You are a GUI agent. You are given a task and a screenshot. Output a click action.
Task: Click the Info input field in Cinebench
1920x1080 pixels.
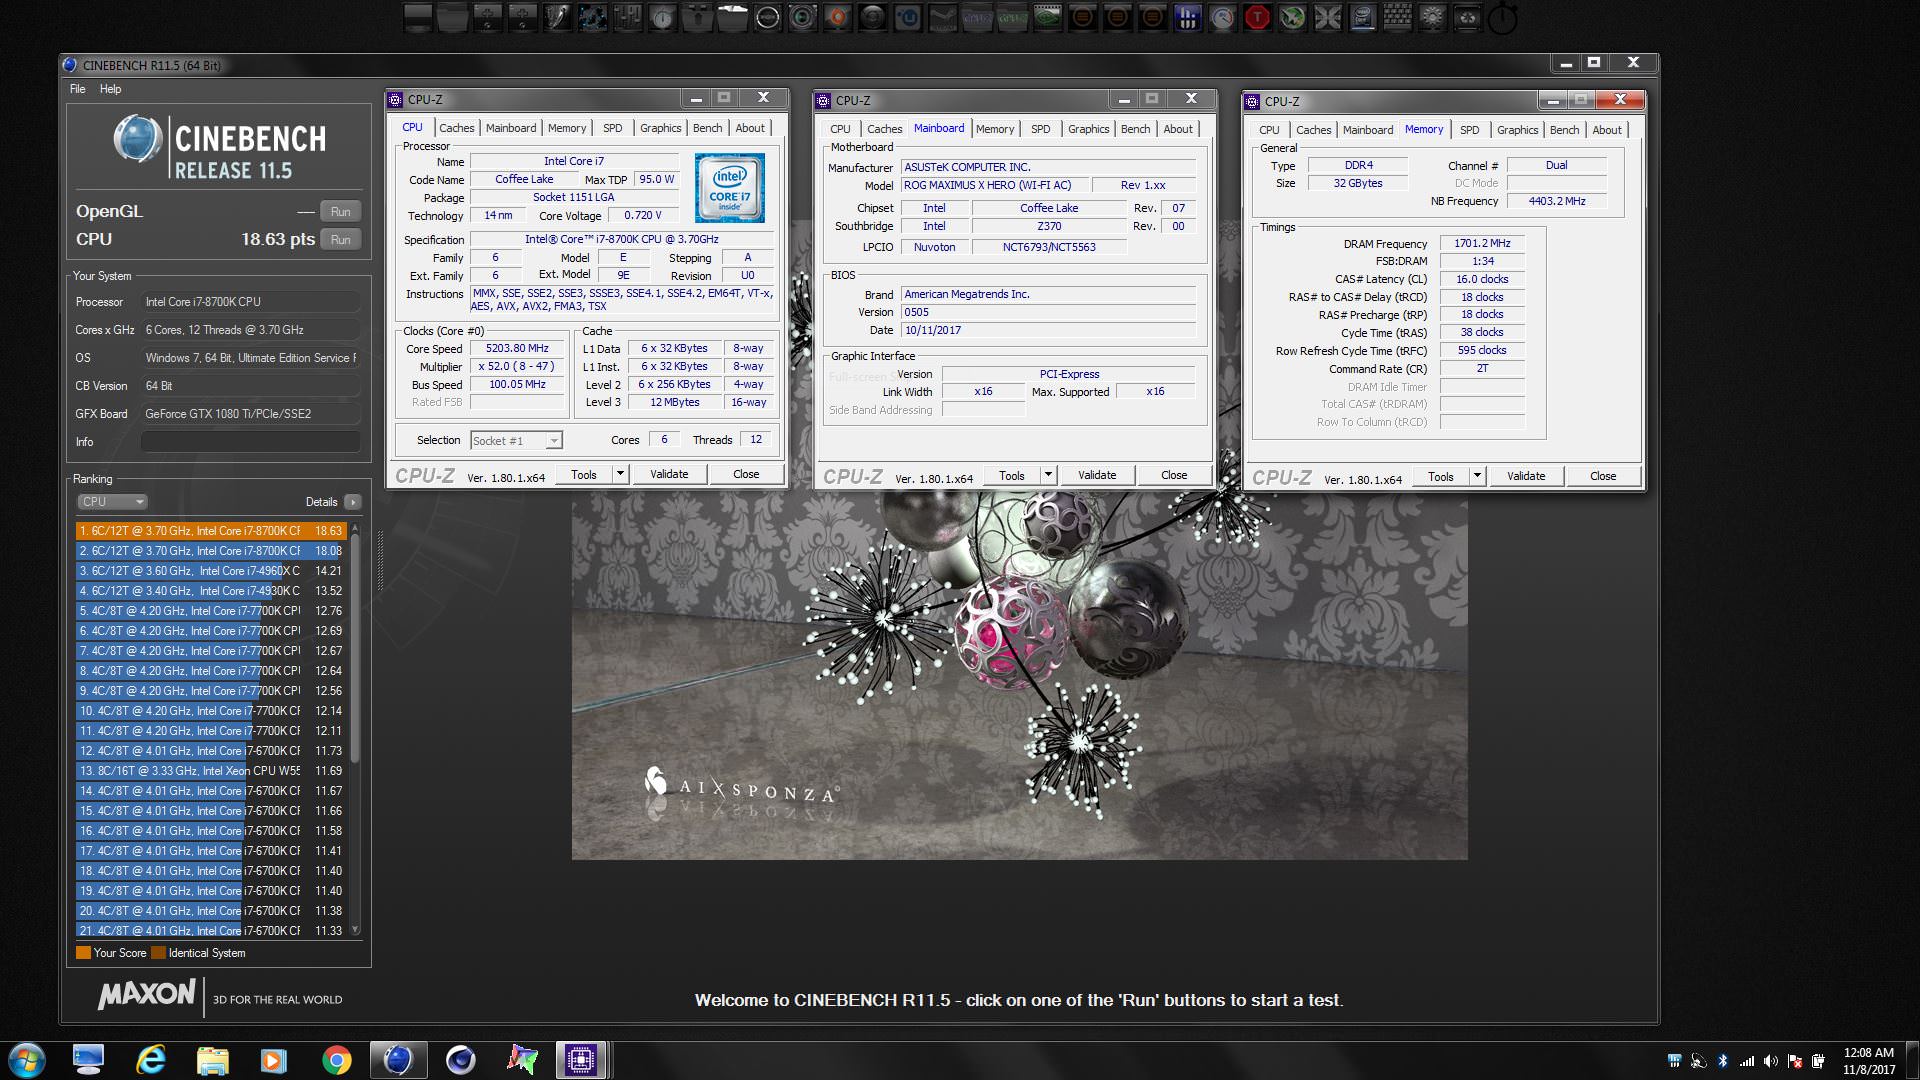coord(251,441)
